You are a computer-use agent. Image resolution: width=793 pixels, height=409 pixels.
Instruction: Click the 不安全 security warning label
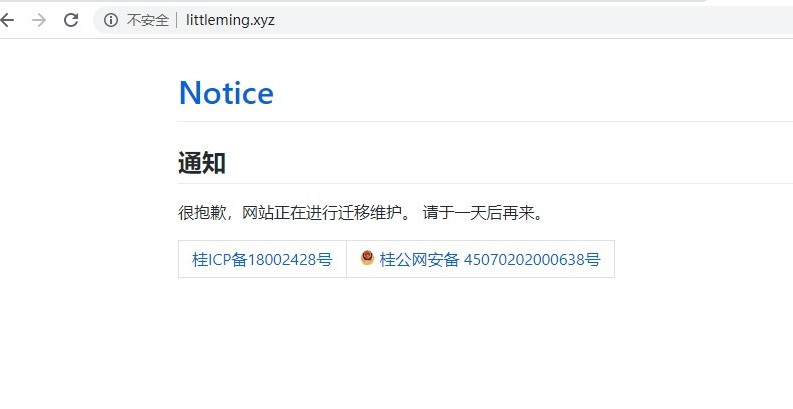coord(147,20)
